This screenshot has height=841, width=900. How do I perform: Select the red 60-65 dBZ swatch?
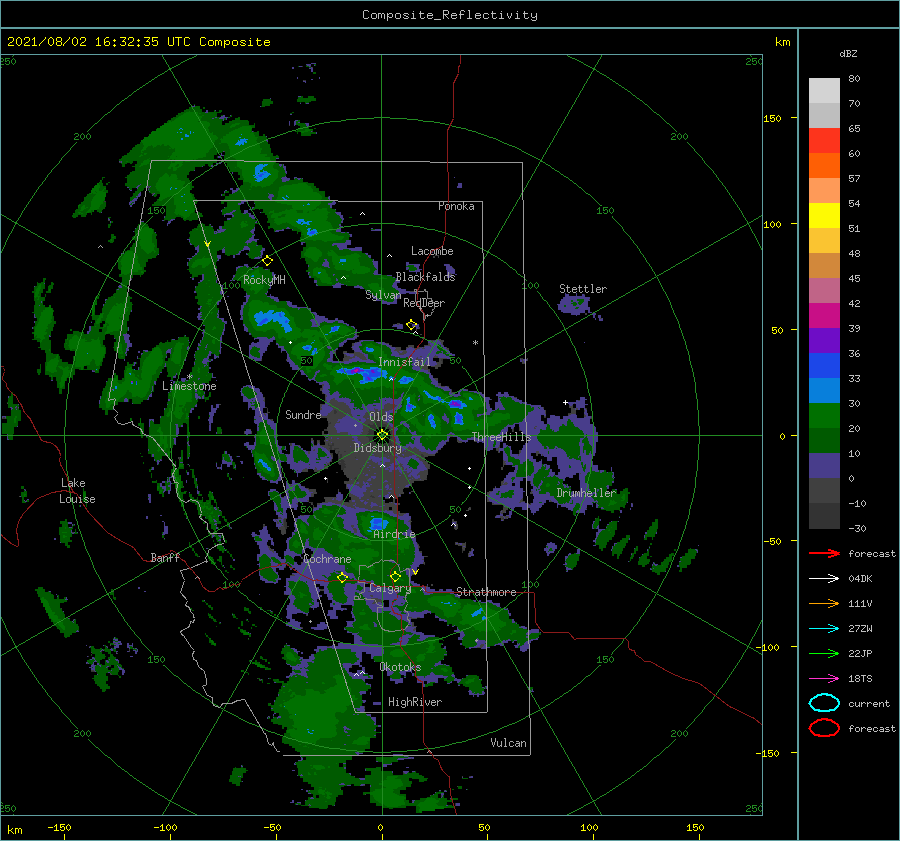coord(824,141)
